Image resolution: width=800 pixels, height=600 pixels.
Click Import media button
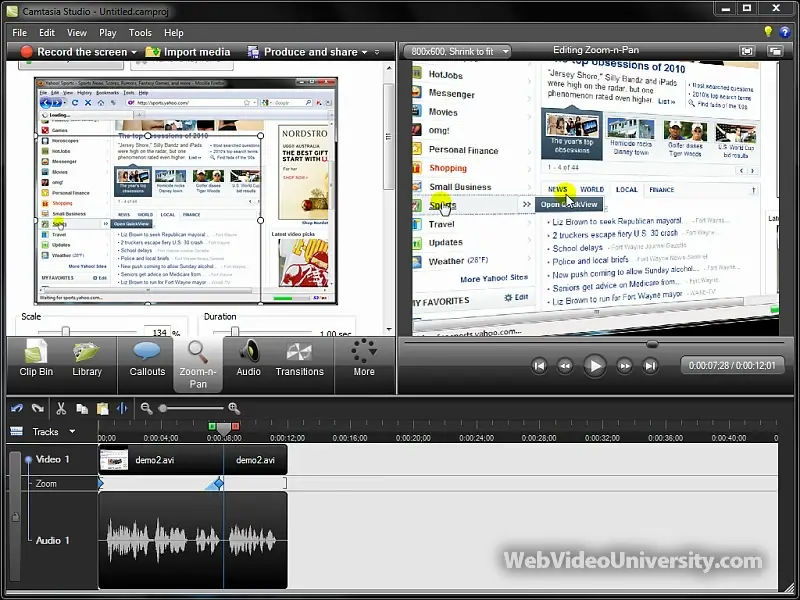(188, 52)
